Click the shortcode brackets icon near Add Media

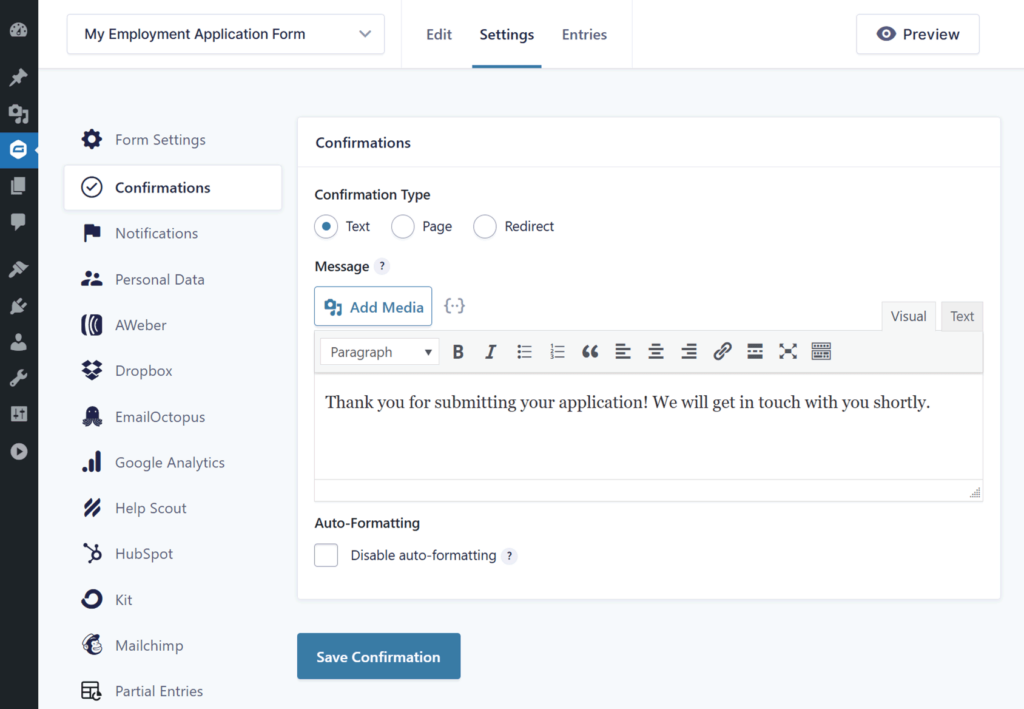click(x=455, y=306)
